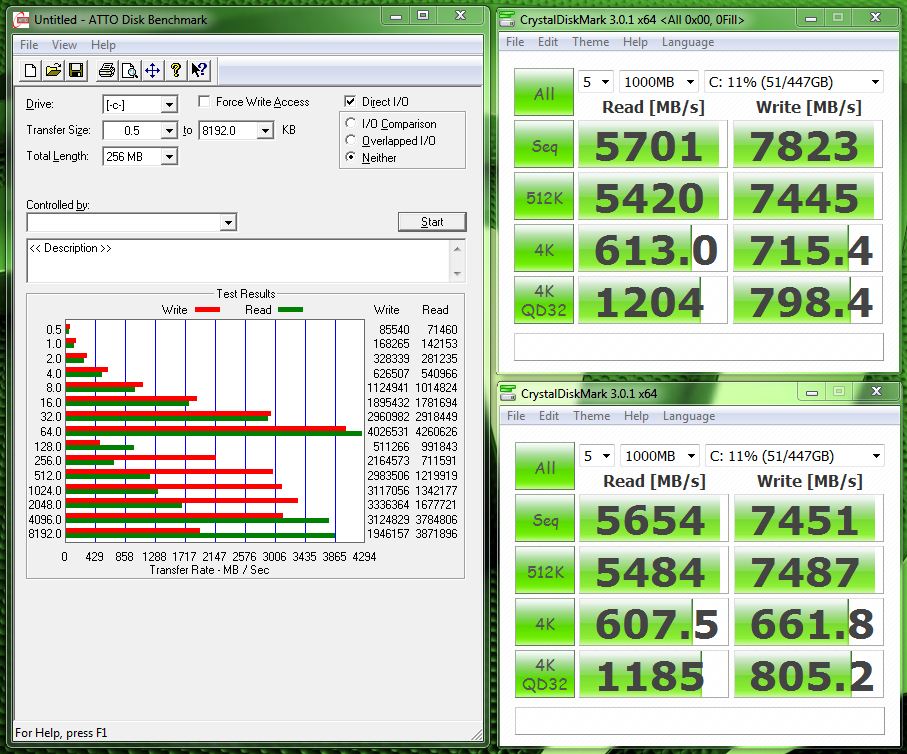
Task: Open test count dropdown in bottom CrystalDiskMark
Action: point(597,456)
